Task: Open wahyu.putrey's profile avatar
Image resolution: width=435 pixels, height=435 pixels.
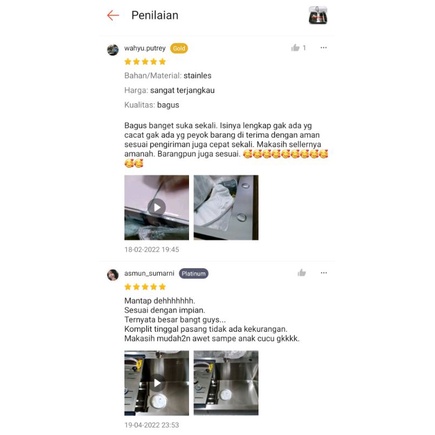Action: pos(113,50)
